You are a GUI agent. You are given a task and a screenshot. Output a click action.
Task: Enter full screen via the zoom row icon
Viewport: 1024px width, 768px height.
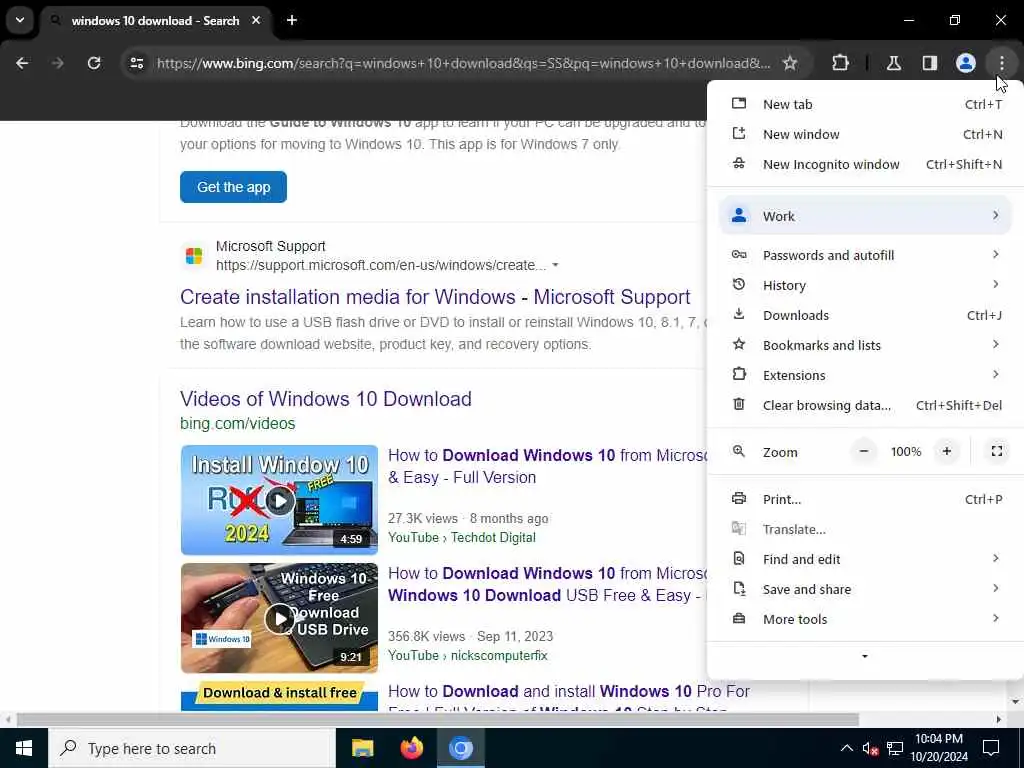tap(997, 452)
